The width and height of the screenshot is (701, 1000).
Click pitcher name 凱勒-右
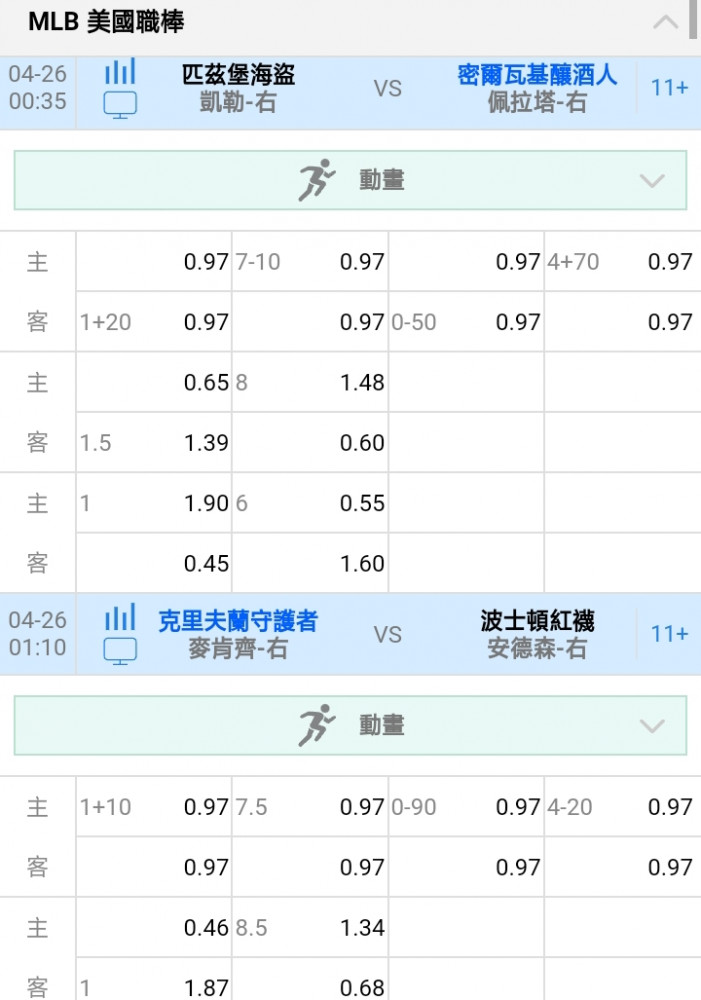238,102
